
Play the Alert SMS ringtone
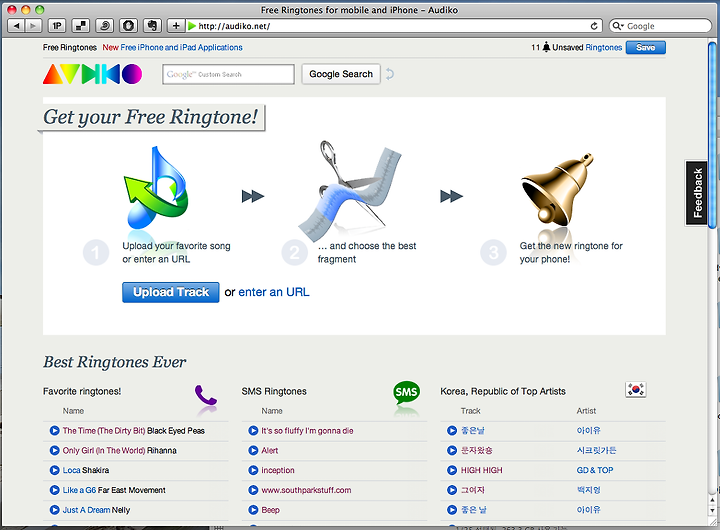click(x=253, y=450)
